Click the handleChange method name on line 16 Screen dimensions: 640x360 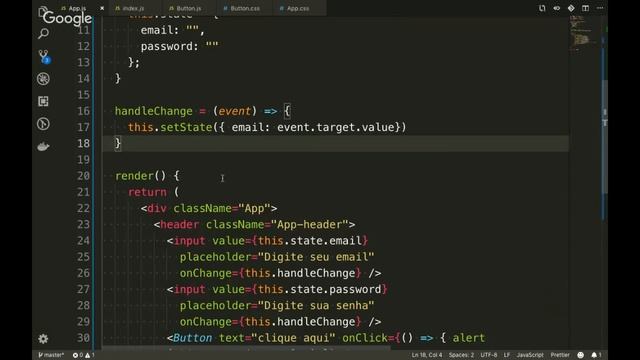click(153, 111)
